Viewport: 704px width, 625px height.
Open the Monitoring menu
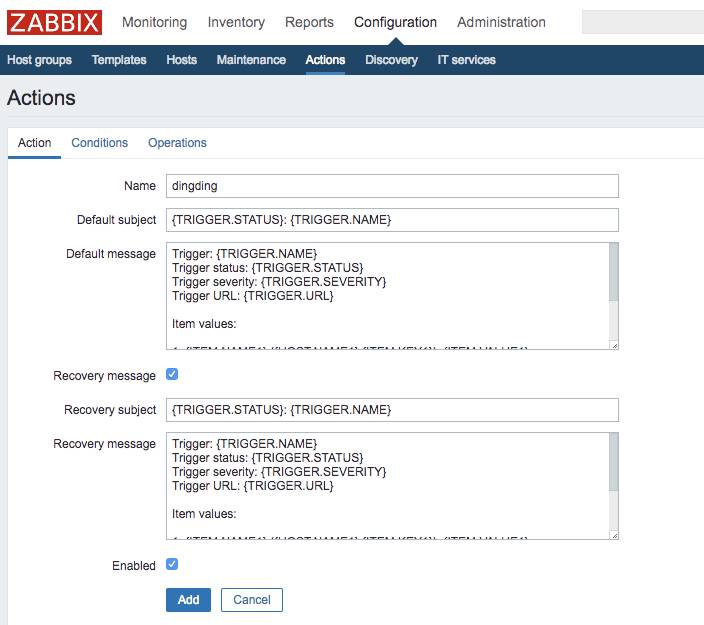click(154, 22)
